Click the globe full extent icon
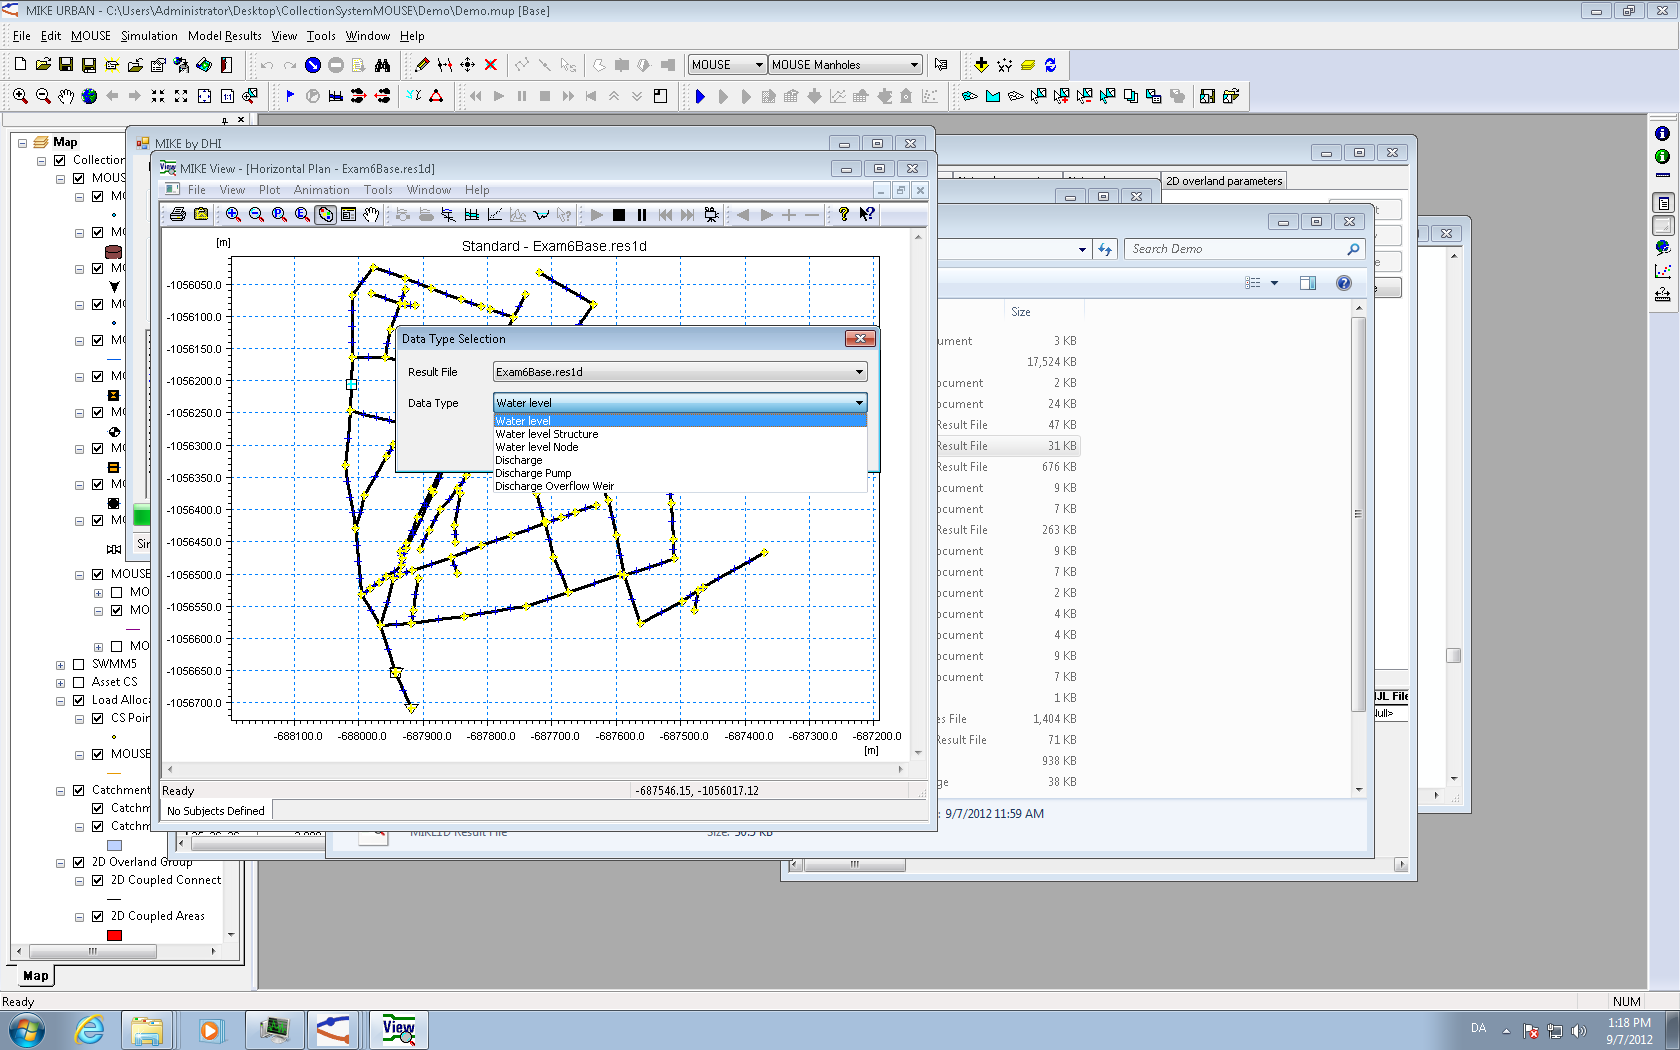This screenshot has height=1050, width=1680. click(89, 96)
